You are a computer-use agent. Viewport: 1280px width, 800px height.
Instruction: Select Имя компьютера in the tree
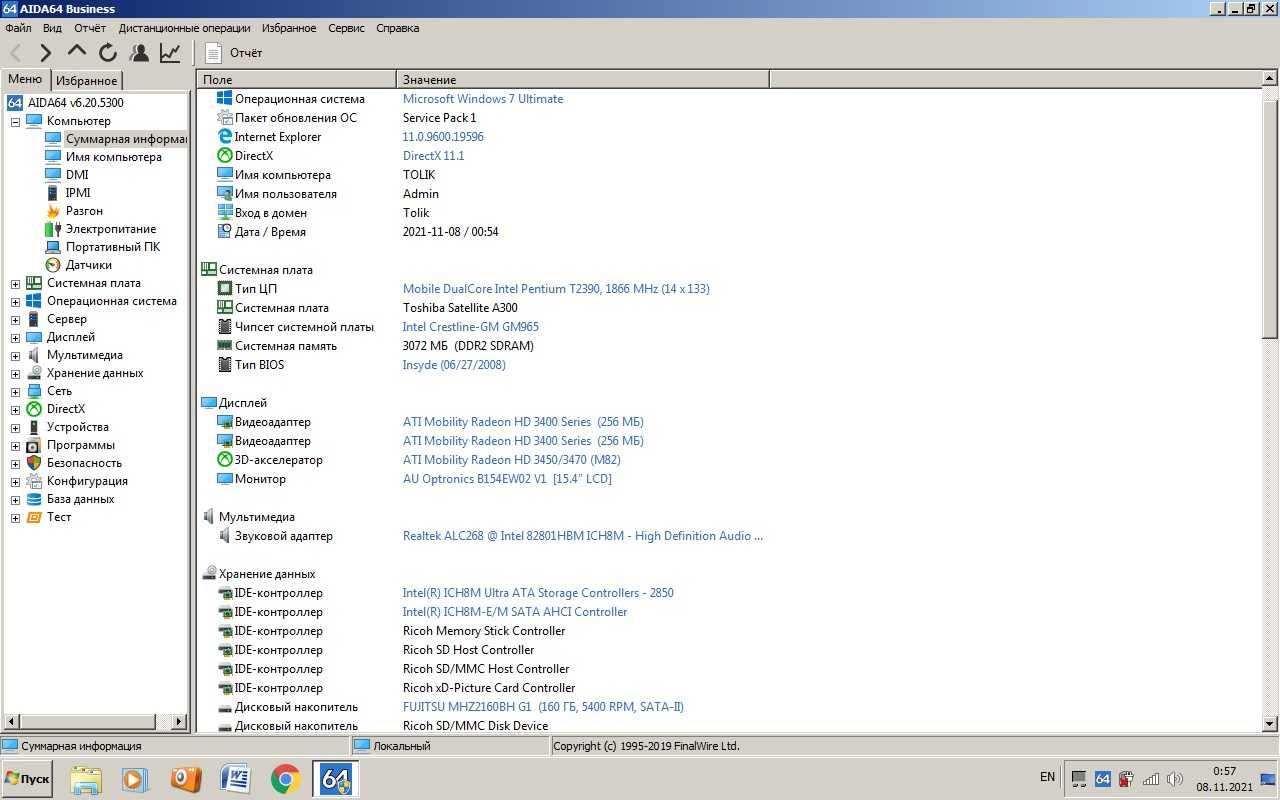pyautogui.click(x=113, y=157)
